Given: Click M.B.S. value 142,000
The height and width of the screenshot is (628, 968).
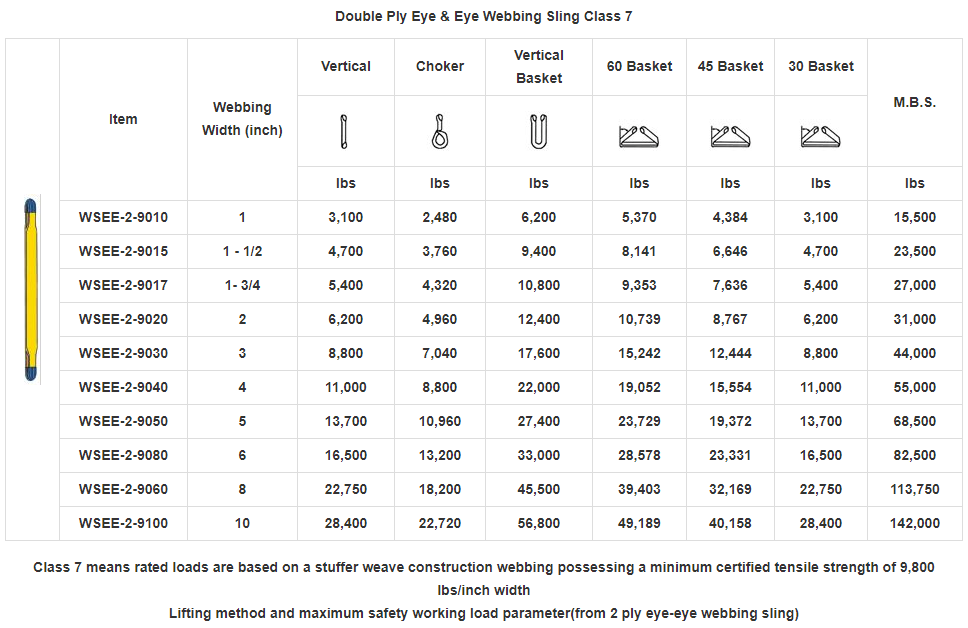Looking at the screenshot, I should (914, 523).
